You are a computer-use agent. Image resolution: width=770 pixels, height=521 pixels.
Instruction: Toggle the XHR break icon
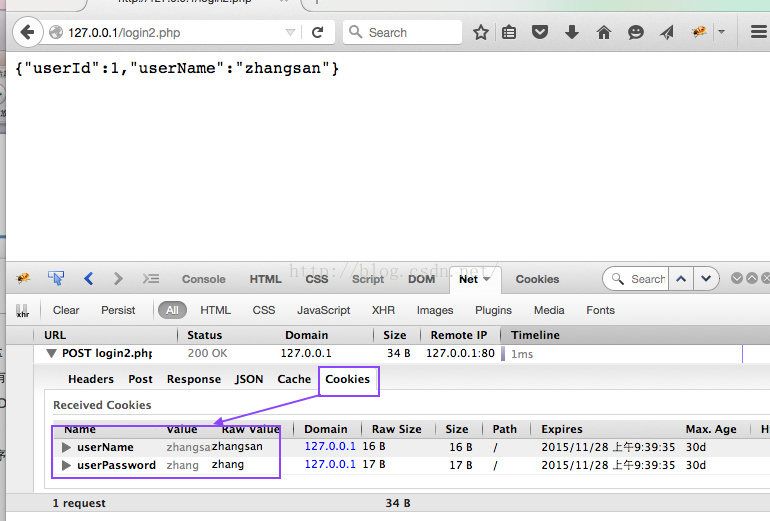coord(22,310)
